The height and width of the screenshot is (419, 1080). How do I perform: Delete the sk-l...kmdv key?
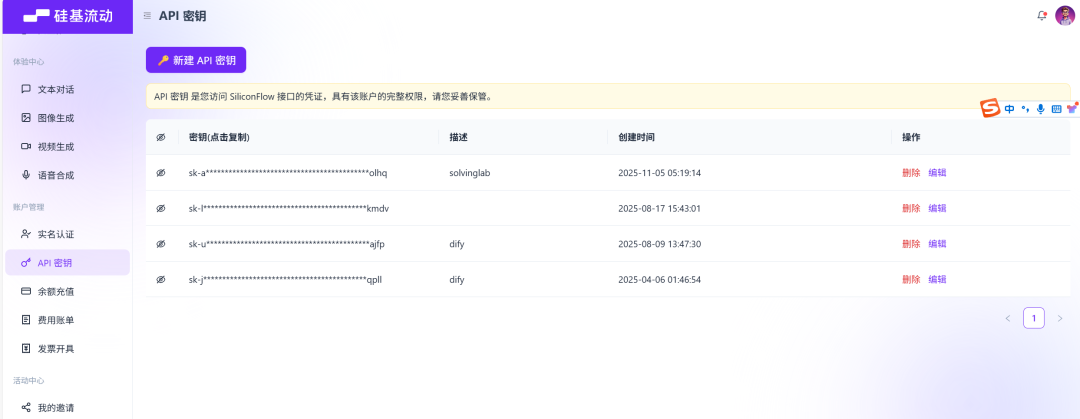(x=911, y=208)
